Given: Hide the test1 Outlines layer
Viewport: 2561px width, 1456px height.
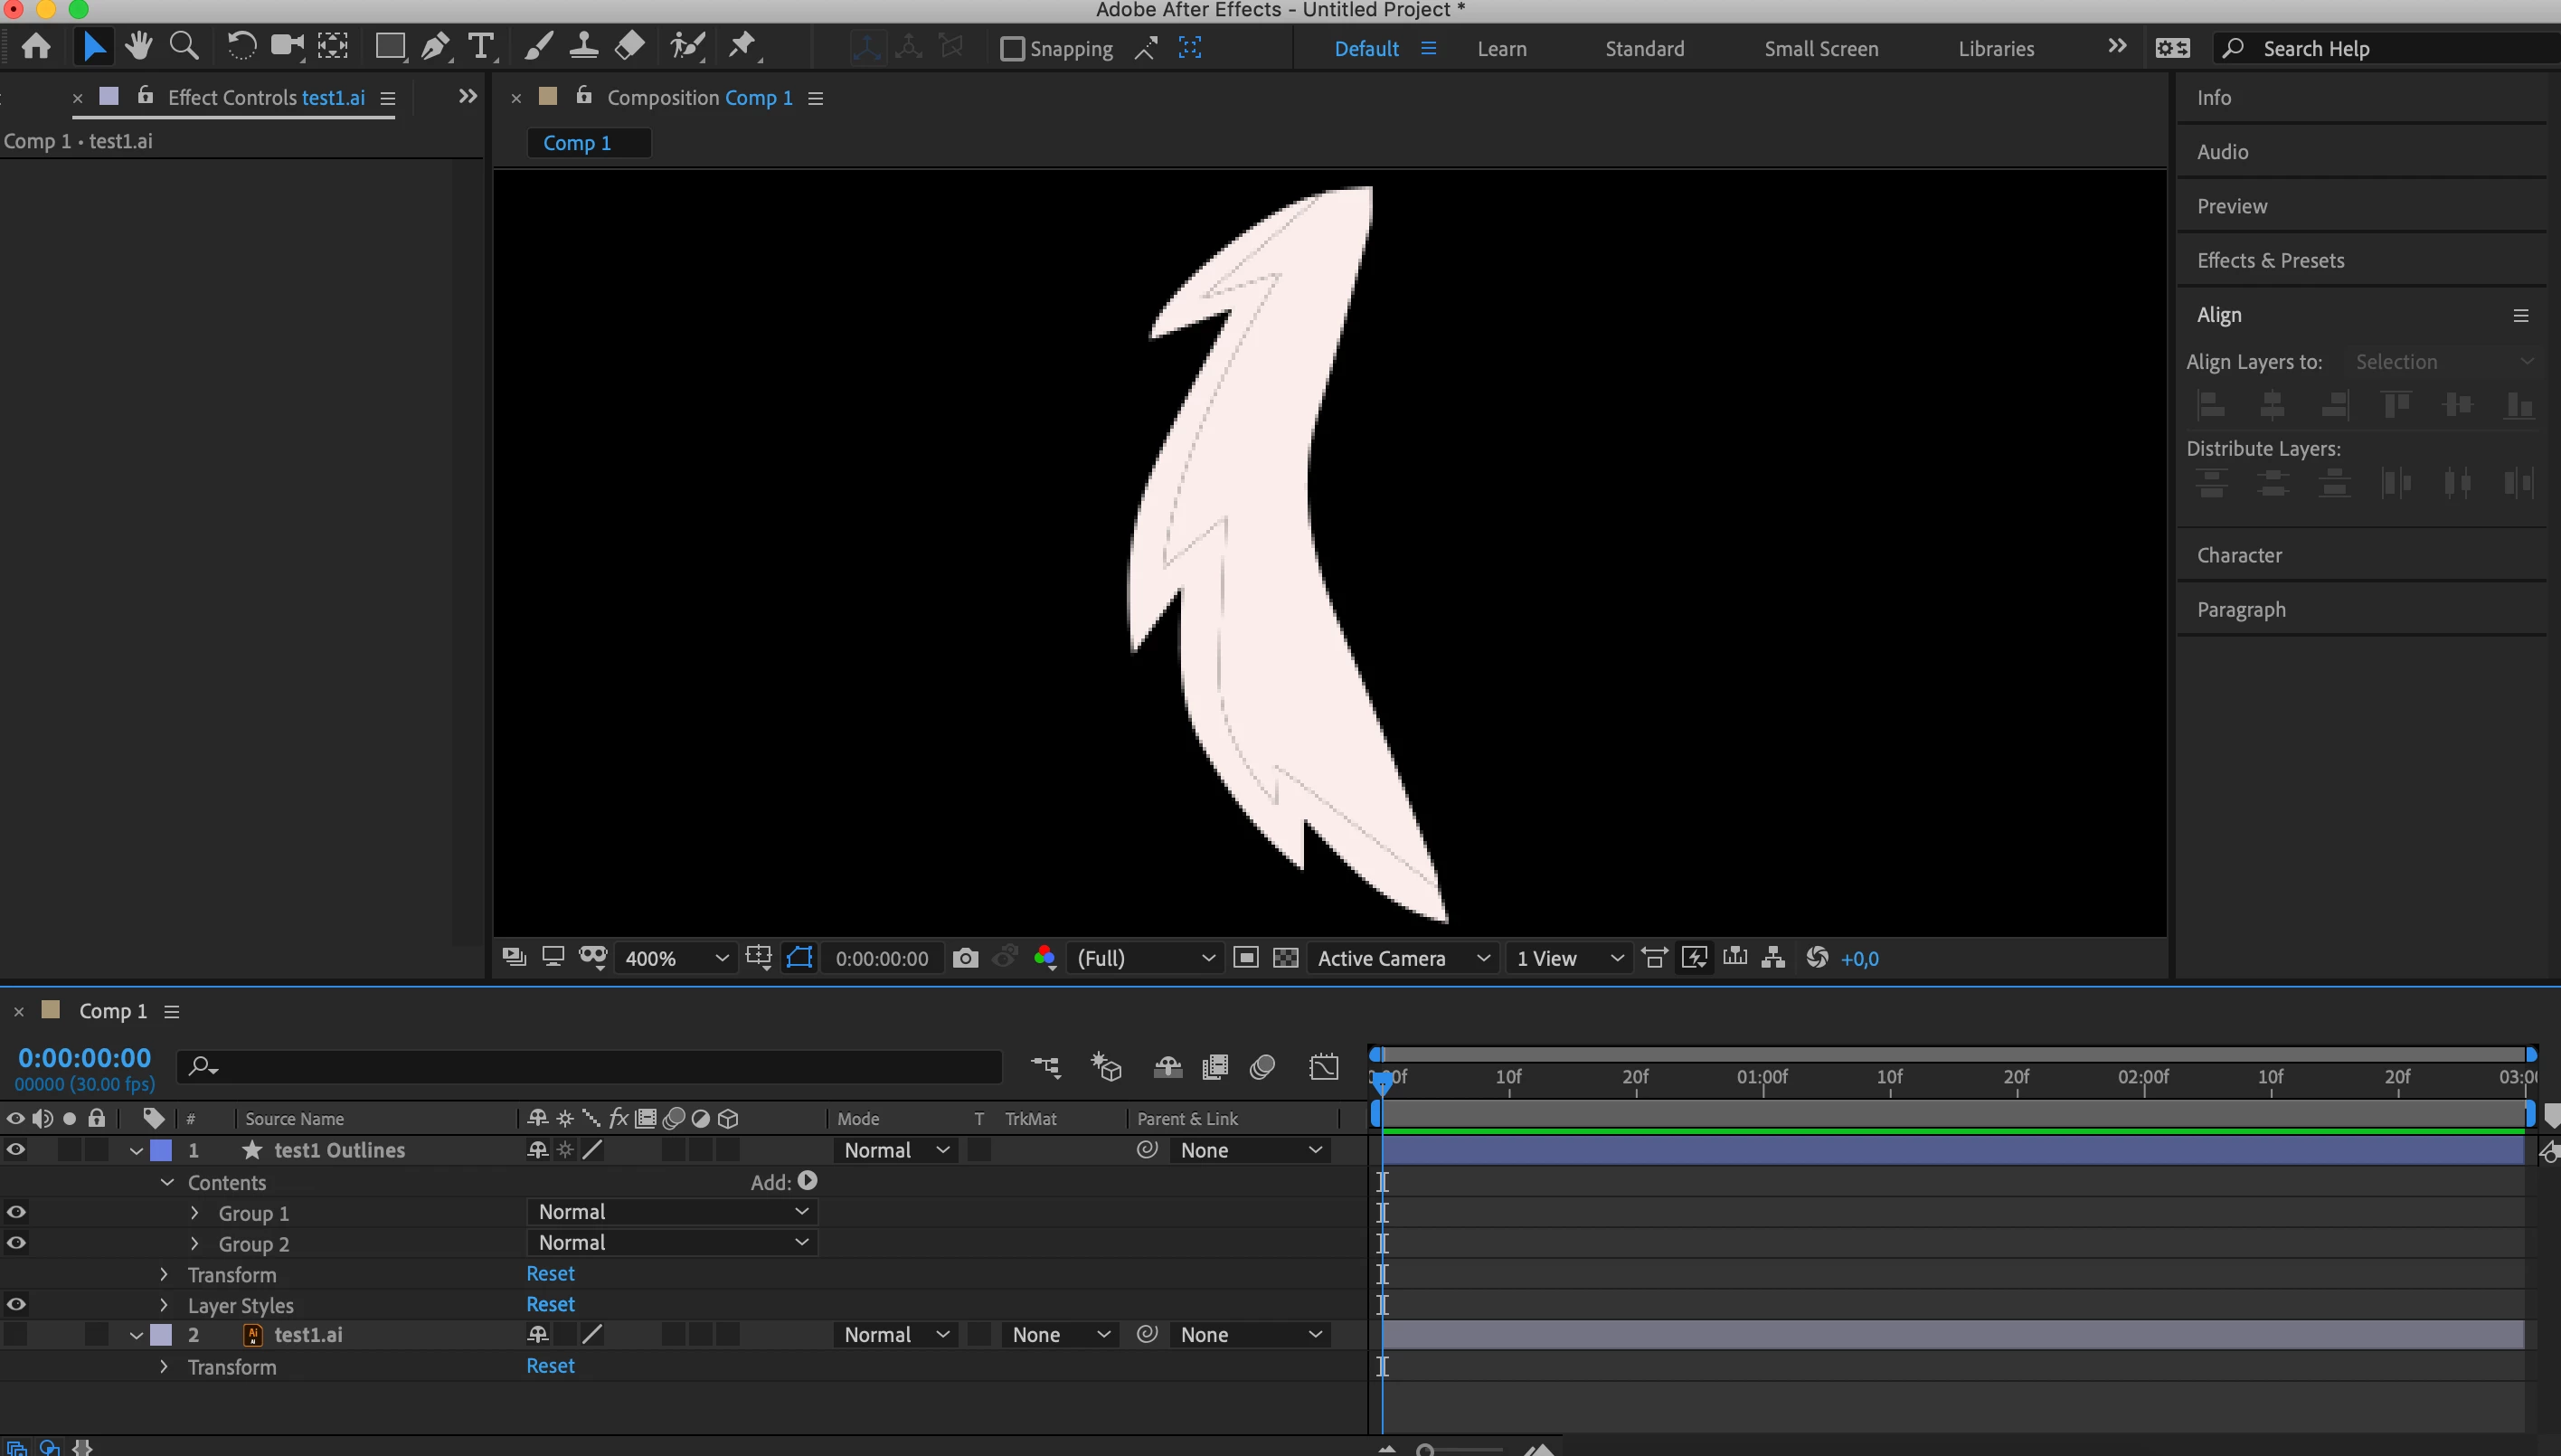Looking at the screenshot, I should click(x=16, y=1150).
